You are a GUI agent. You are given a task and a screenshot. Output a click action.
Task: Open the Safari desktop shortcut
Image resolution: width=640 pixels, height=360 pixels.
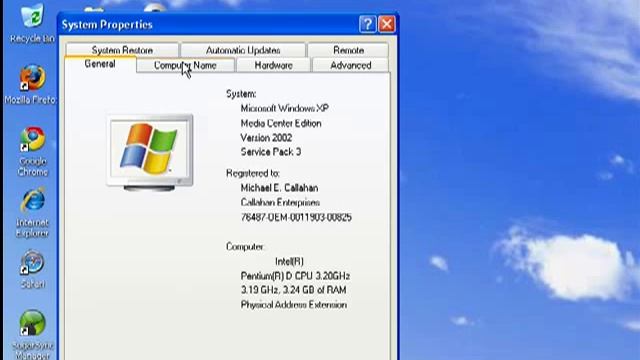point(32,269)
